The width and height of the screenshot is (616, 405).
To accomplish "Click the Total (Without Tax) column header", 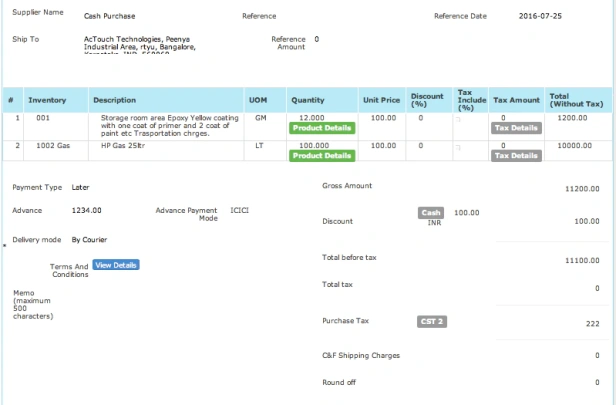I will click(x=576, y=100).
